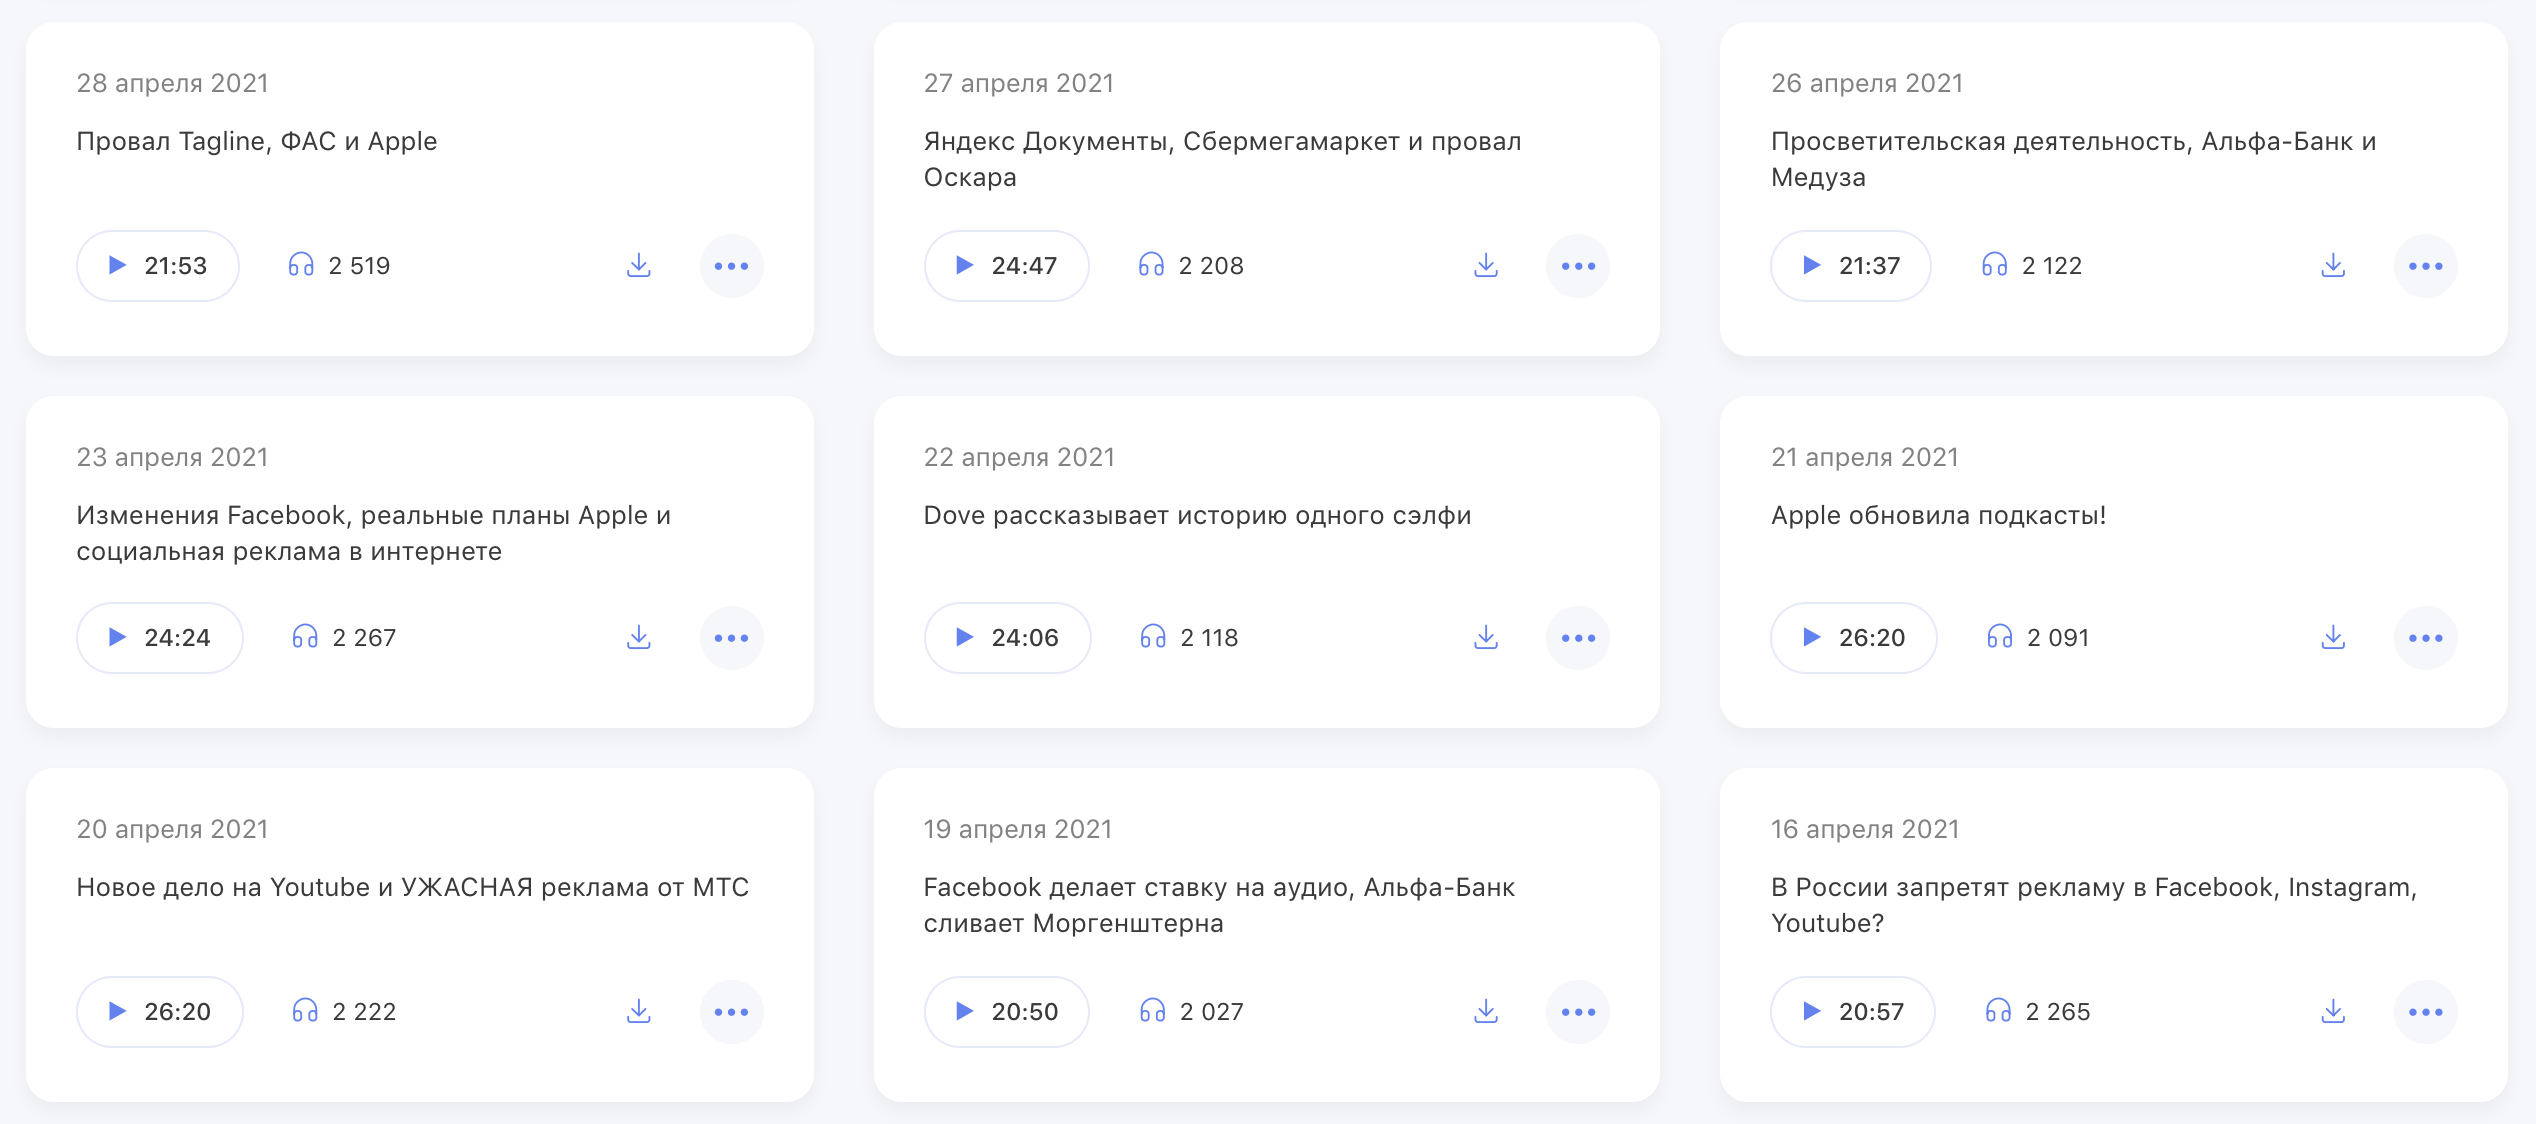Play the Apple обновила подкасты episode
2536x1124 pixels.
coord(1854,638)
